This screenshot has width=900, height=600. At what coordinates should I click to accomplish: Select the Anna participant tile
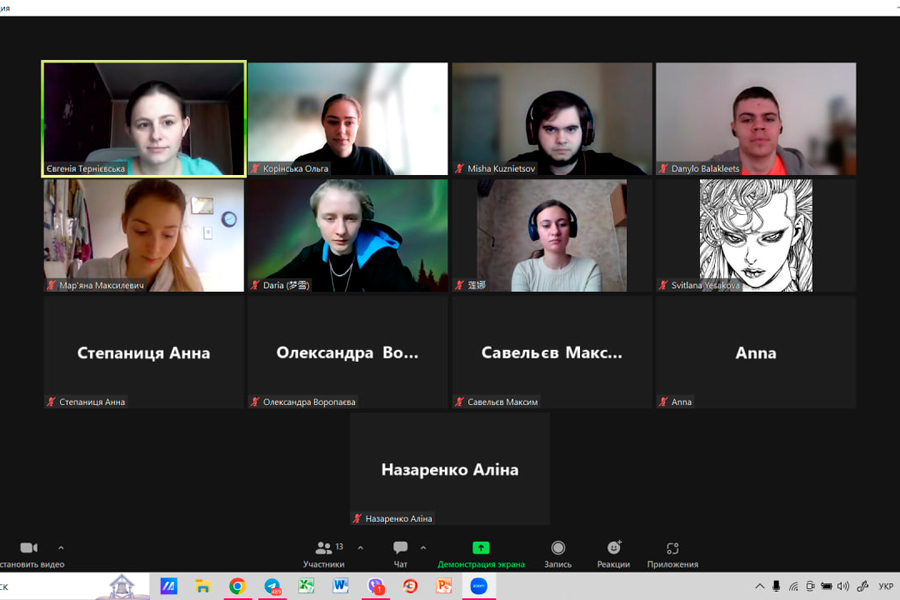[x=756, y=352]
